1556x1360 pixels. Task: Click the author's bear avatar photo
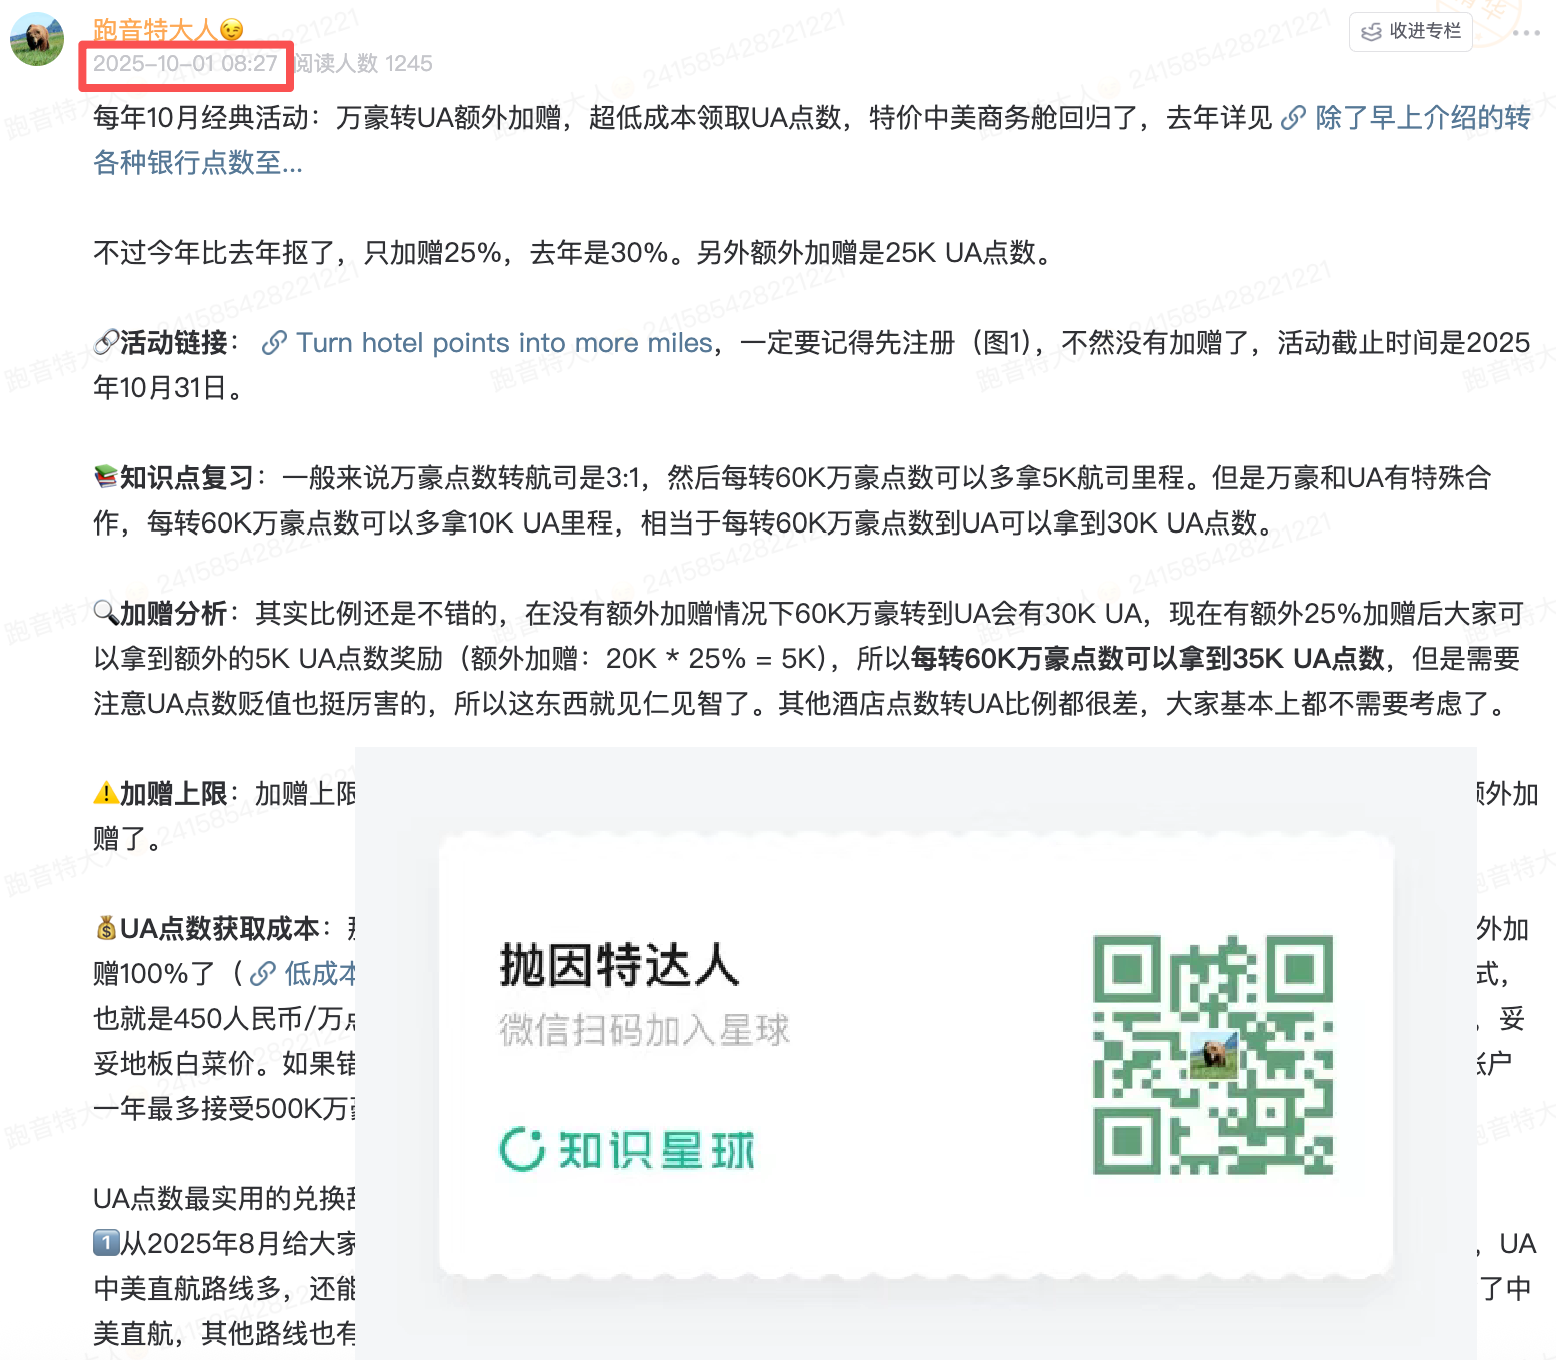(37, 40)
